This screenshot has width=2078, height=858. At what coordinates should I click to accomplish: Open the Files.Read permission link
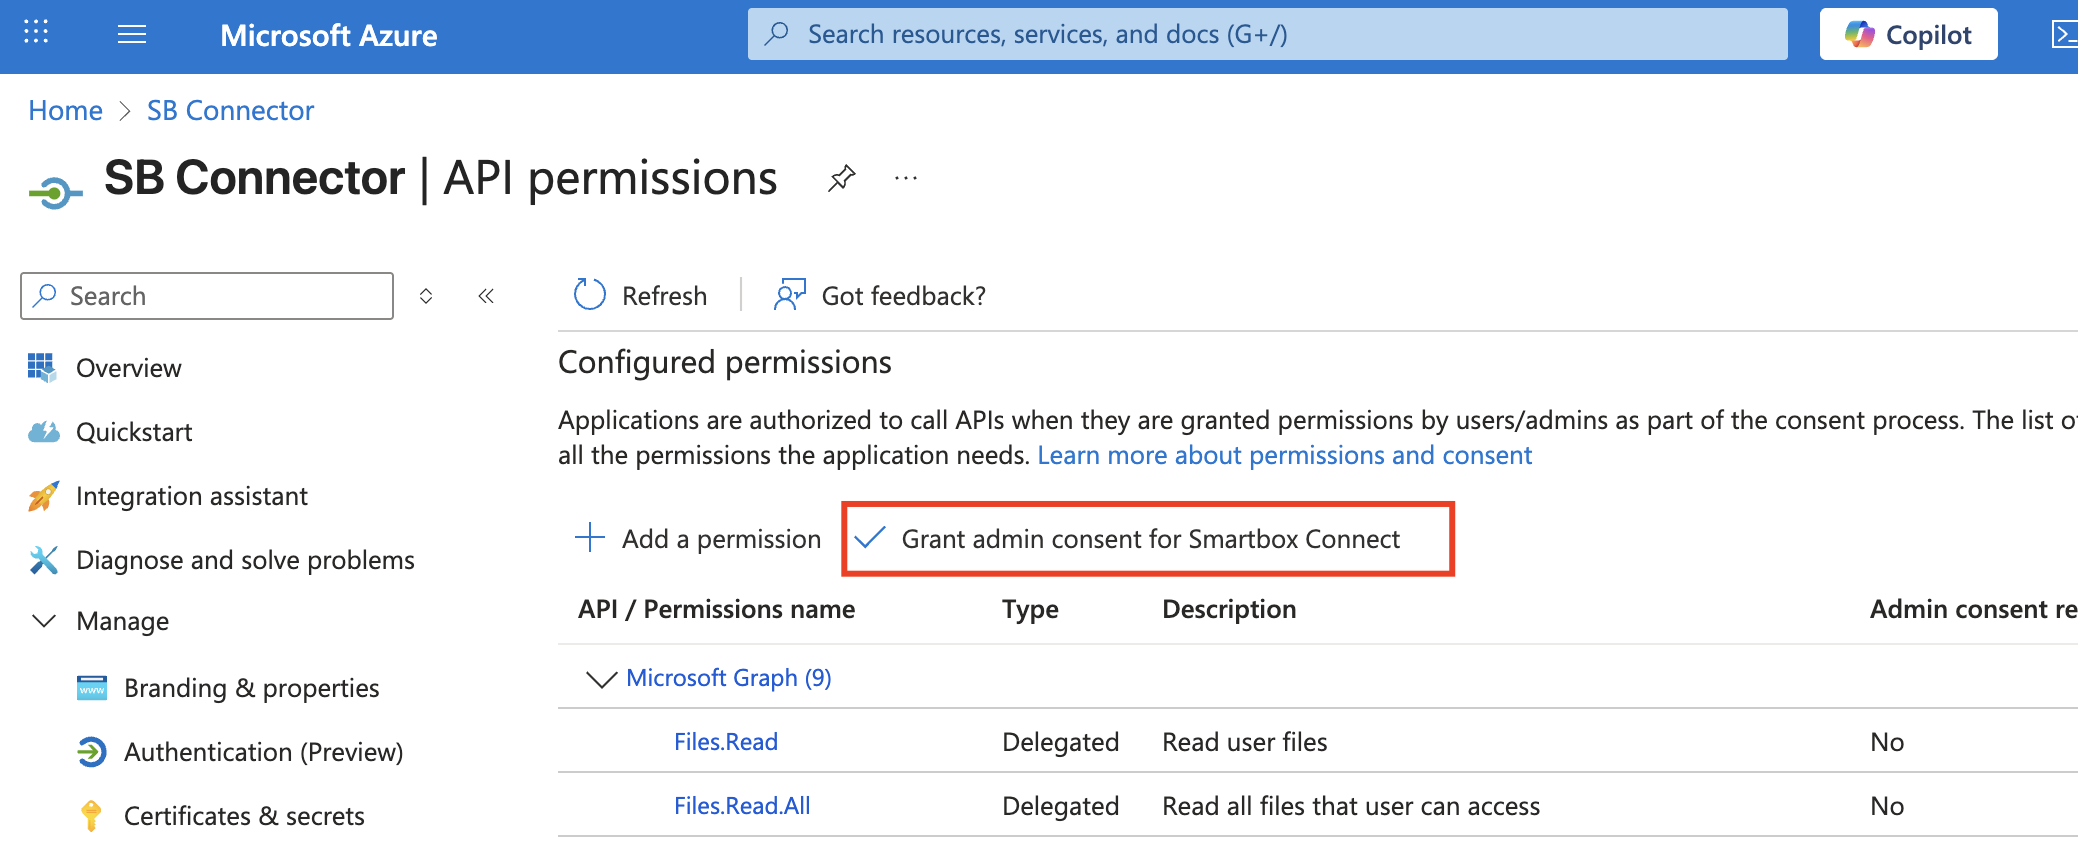726,742
